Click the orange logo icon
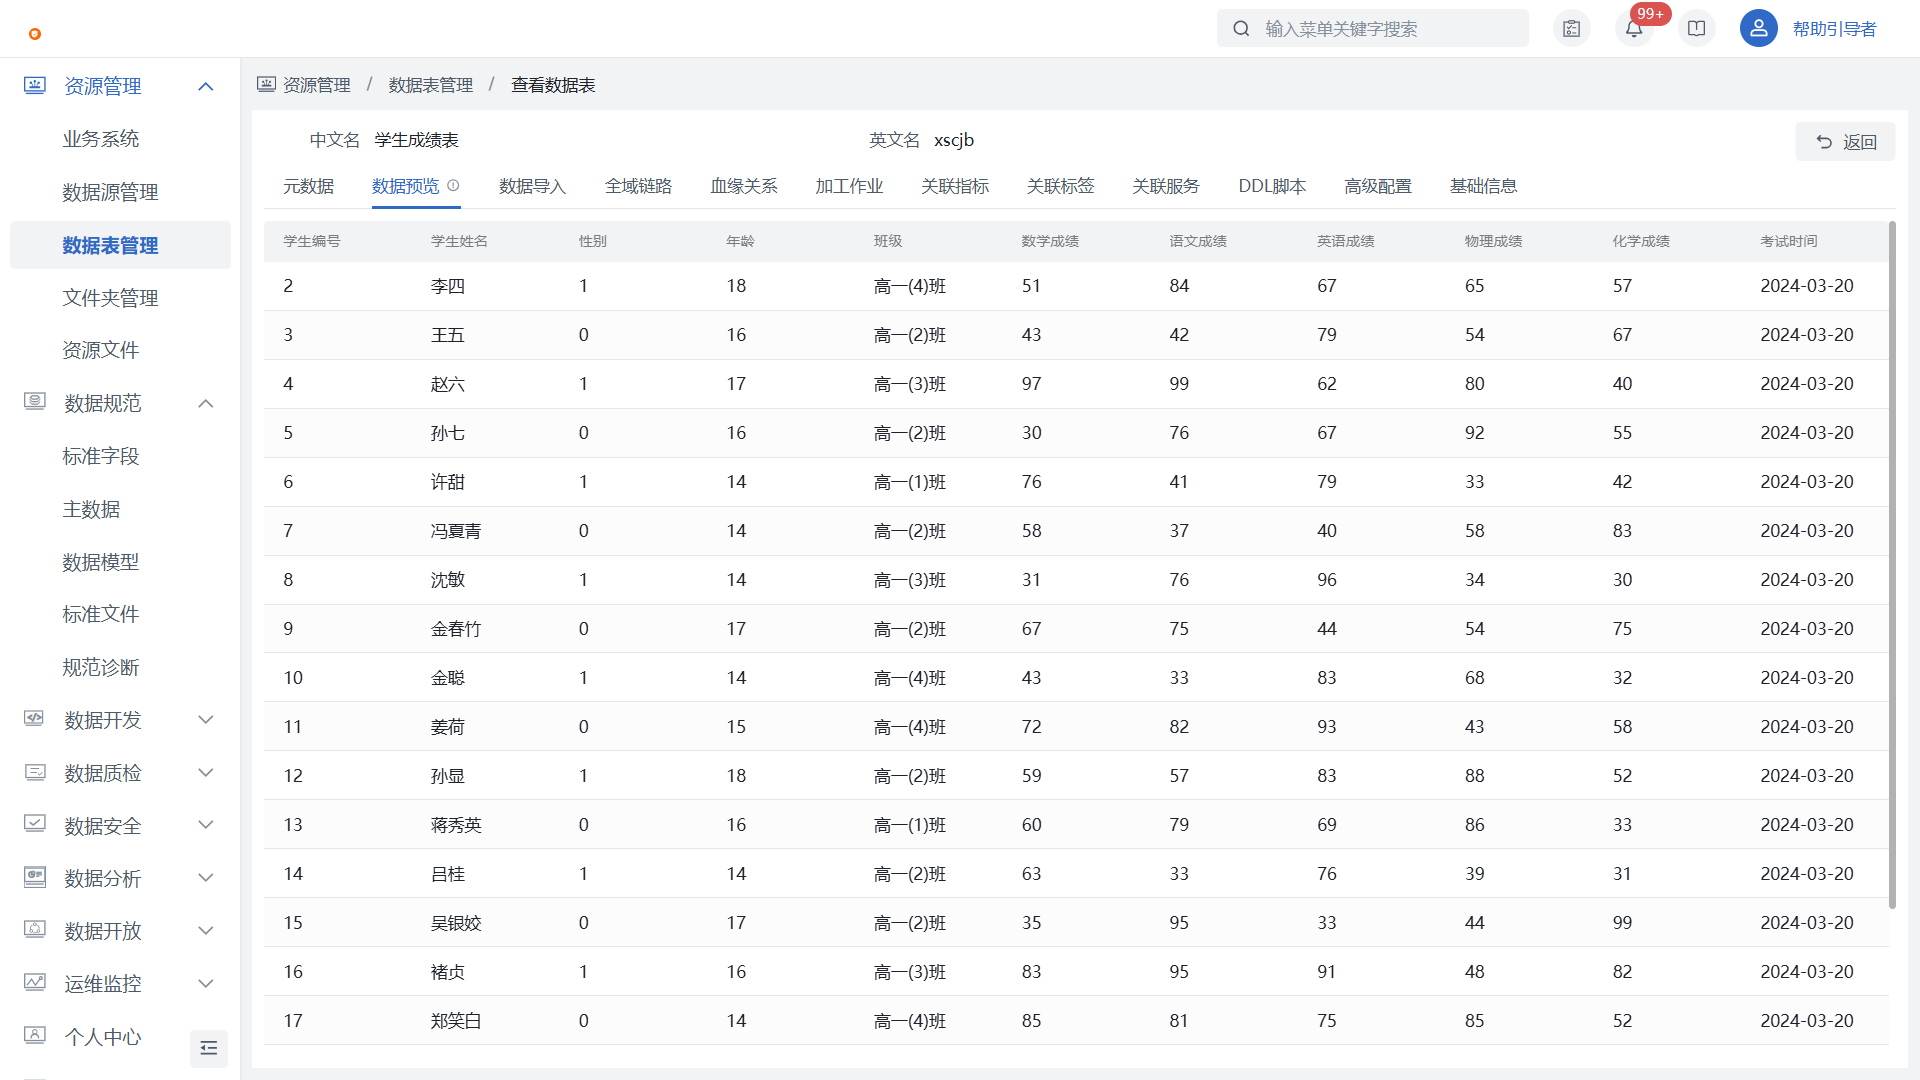 click(35, 34)
